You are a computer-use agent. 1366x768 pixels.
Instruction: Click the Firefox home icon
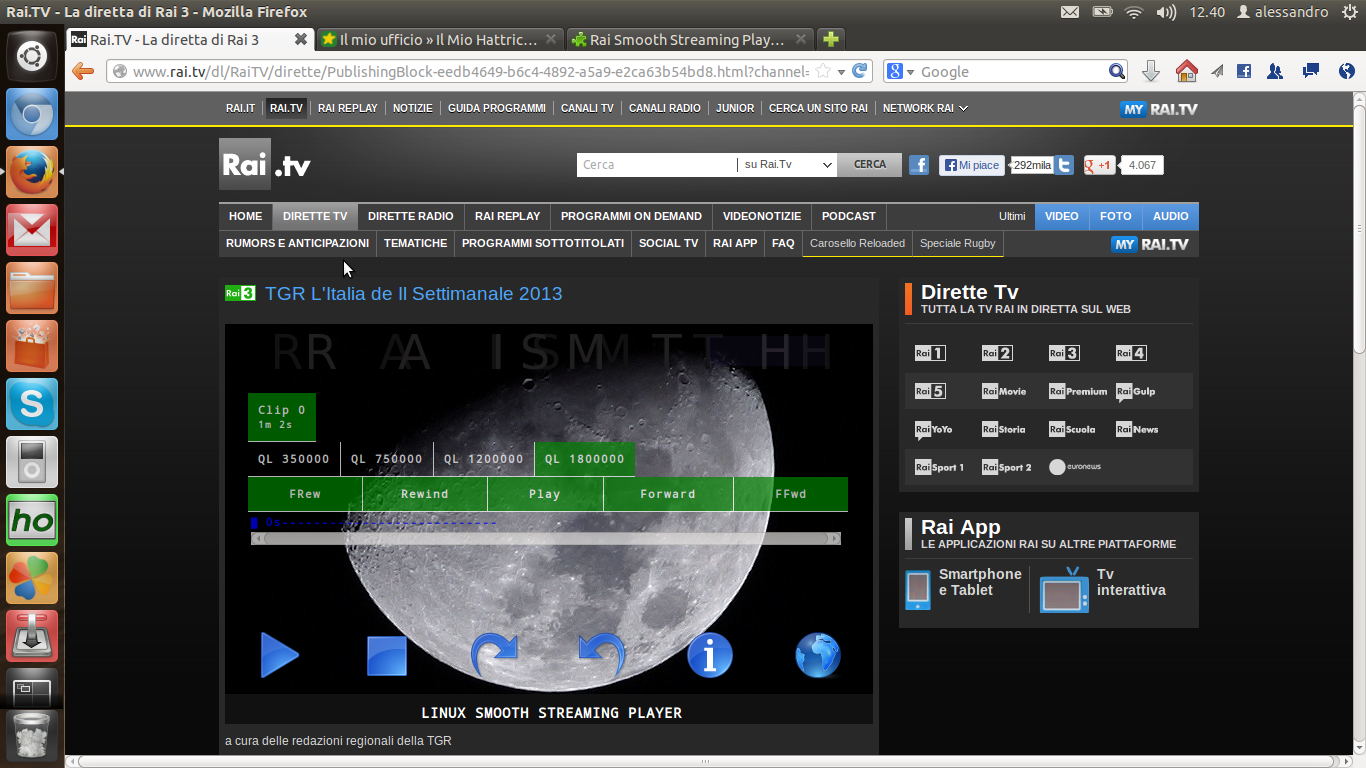[x=1186, y=71]
